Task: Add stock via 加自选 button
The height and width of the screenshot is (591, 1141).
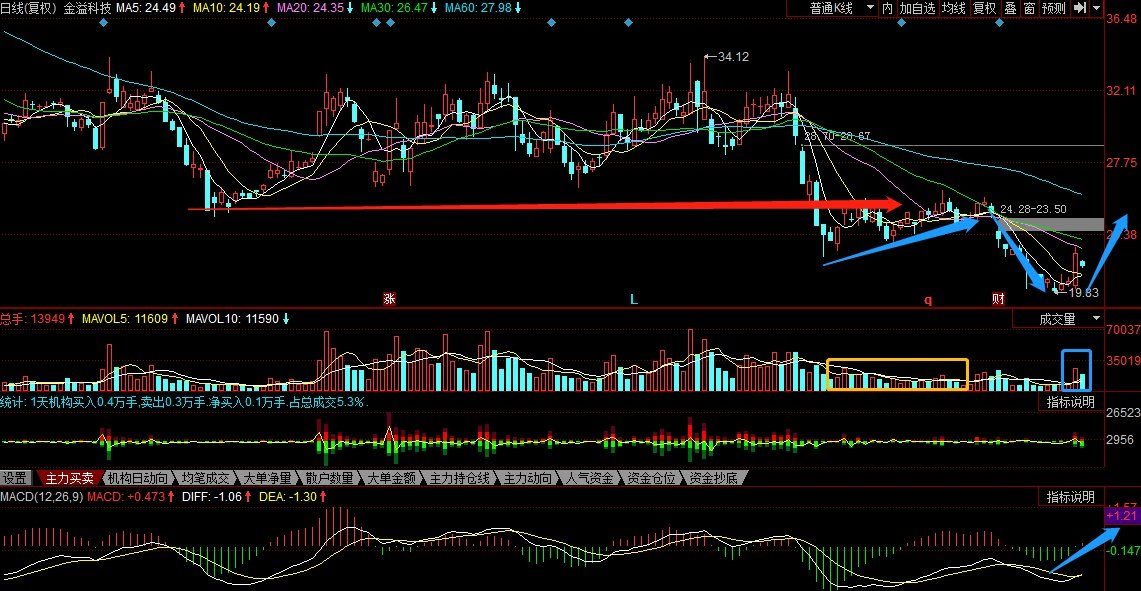Action: pos(917,9)
